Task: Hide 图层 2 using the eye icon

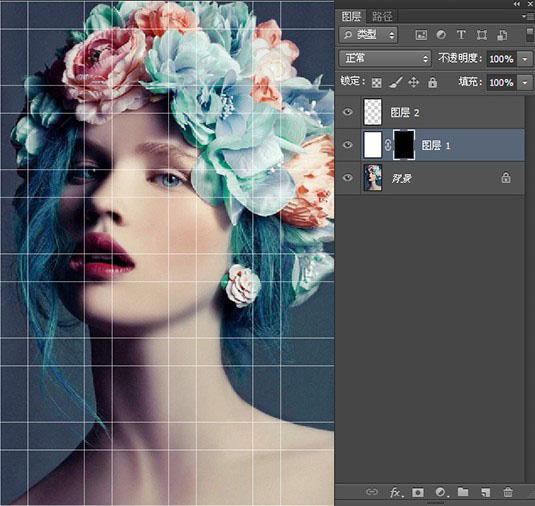Action: 348,112
